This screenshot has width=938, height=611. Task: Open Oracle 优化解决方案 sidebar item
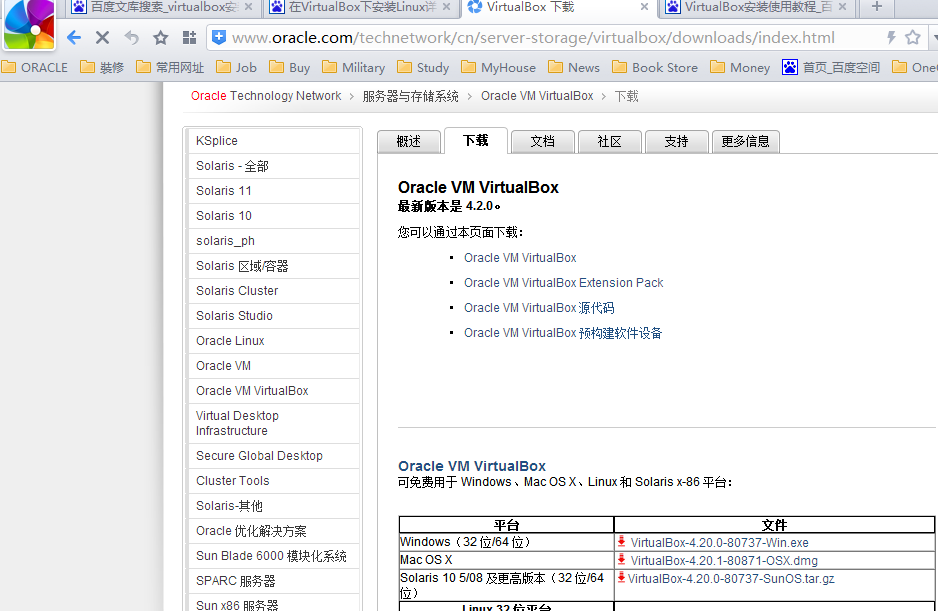pyautogui.click(x=273, y=531)
